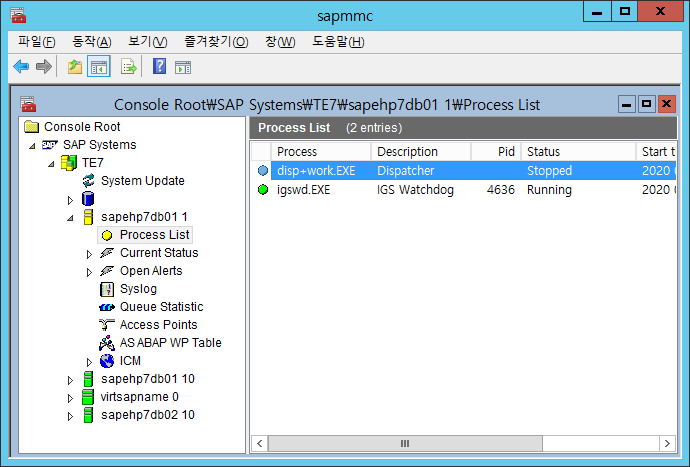Open the 창(W) menu
The width and height of the screenshot is (690, 467).
(280, 42)
